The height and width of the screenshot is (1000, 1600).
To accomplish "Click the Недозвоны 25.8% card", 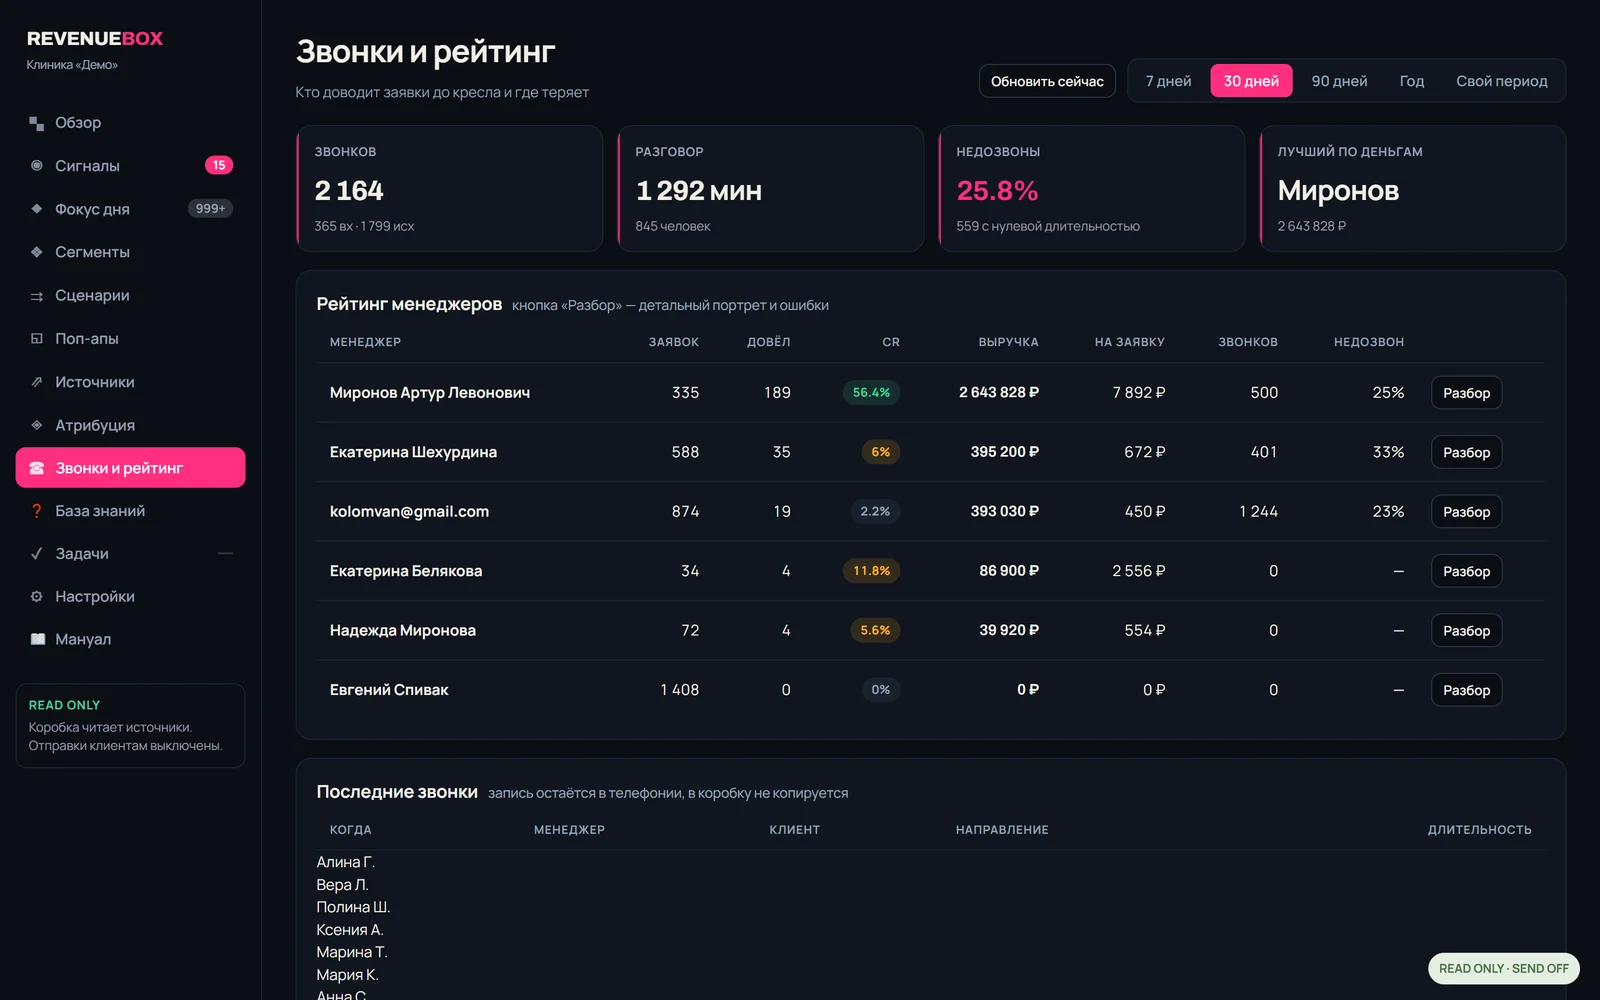I will click(x=1091, y=188).
